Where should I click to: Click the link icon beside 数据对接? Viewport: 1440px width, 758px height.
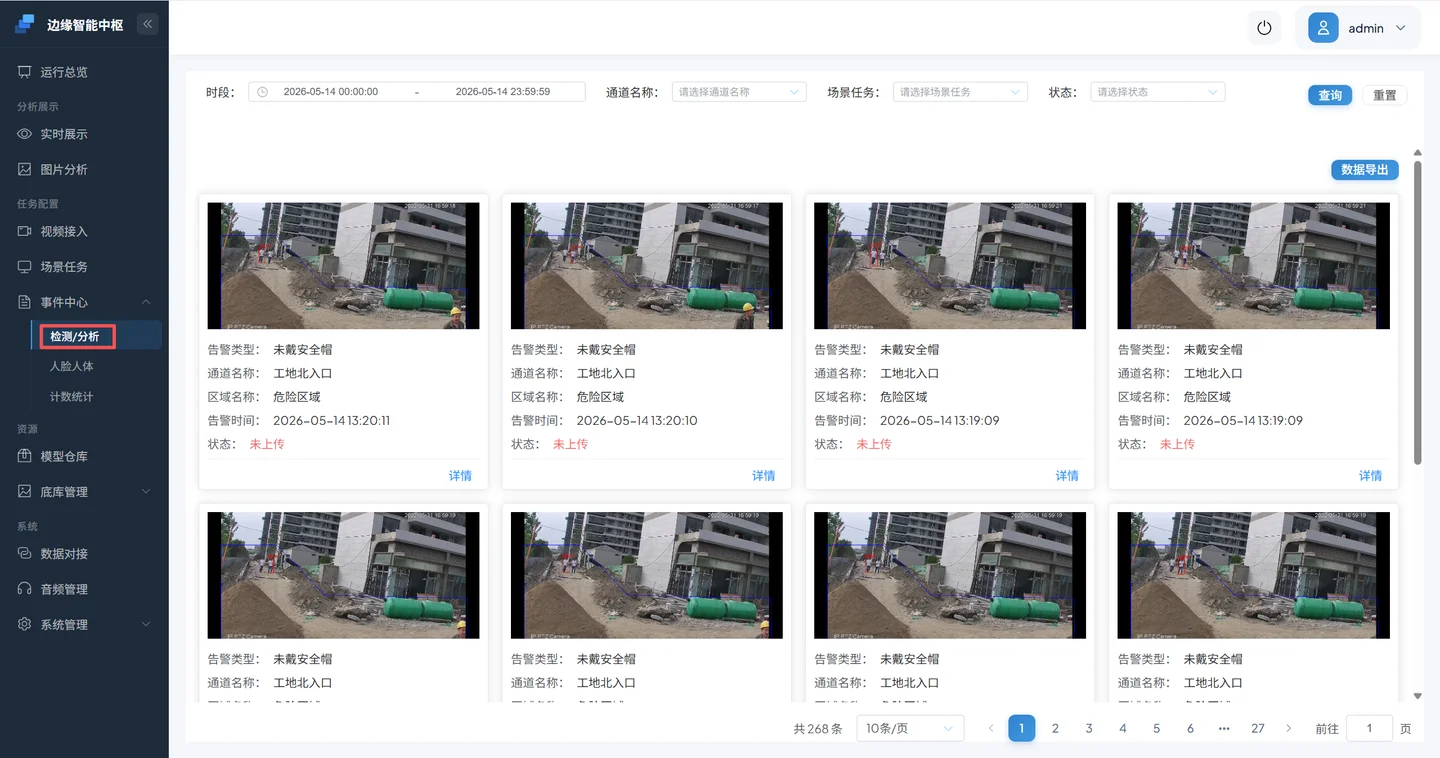click(25, 553)
